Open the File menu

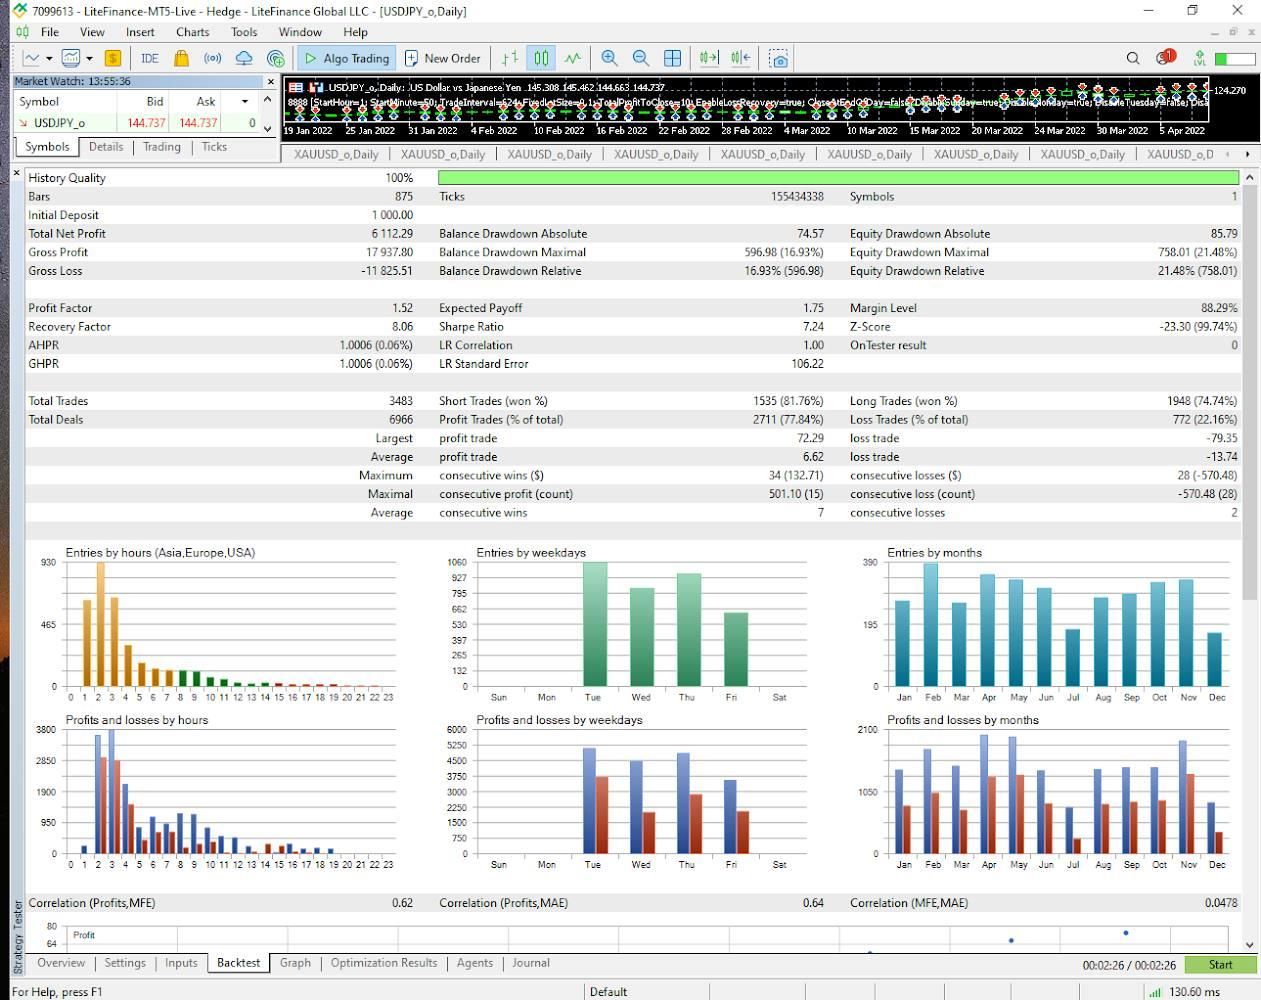(49, 32)
